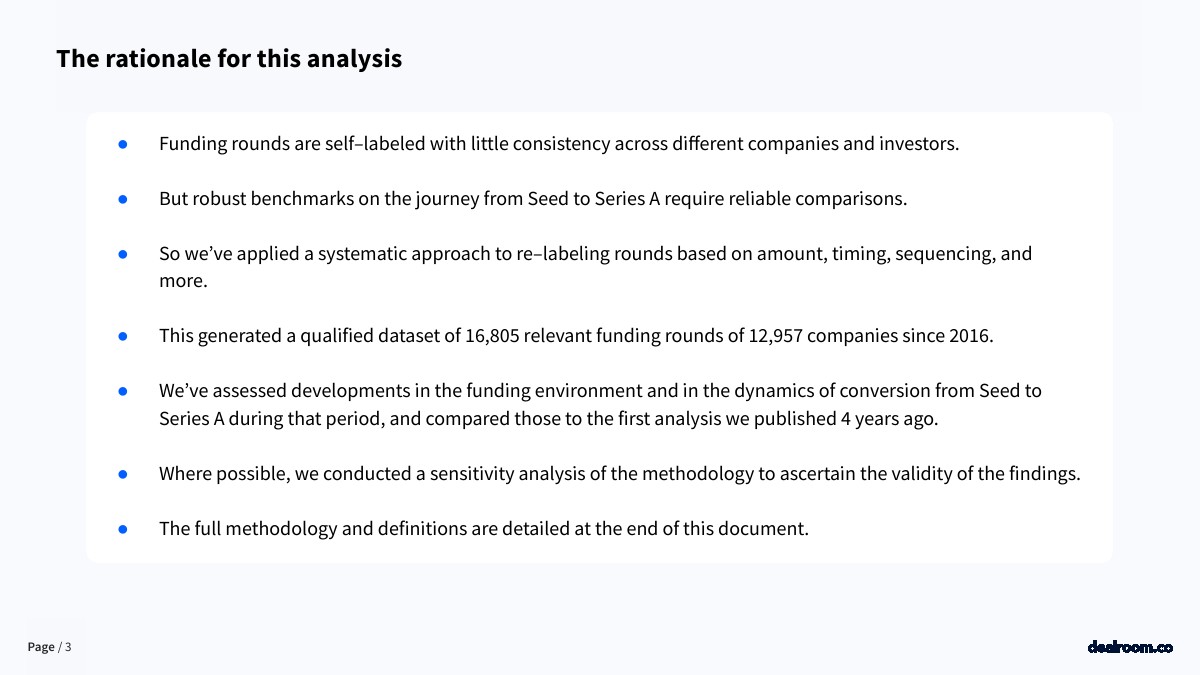Screen dimensions: 1200x675
Task: Click the bullet before "Funding rounds are self-labeled"
Action: click(123, 144)
